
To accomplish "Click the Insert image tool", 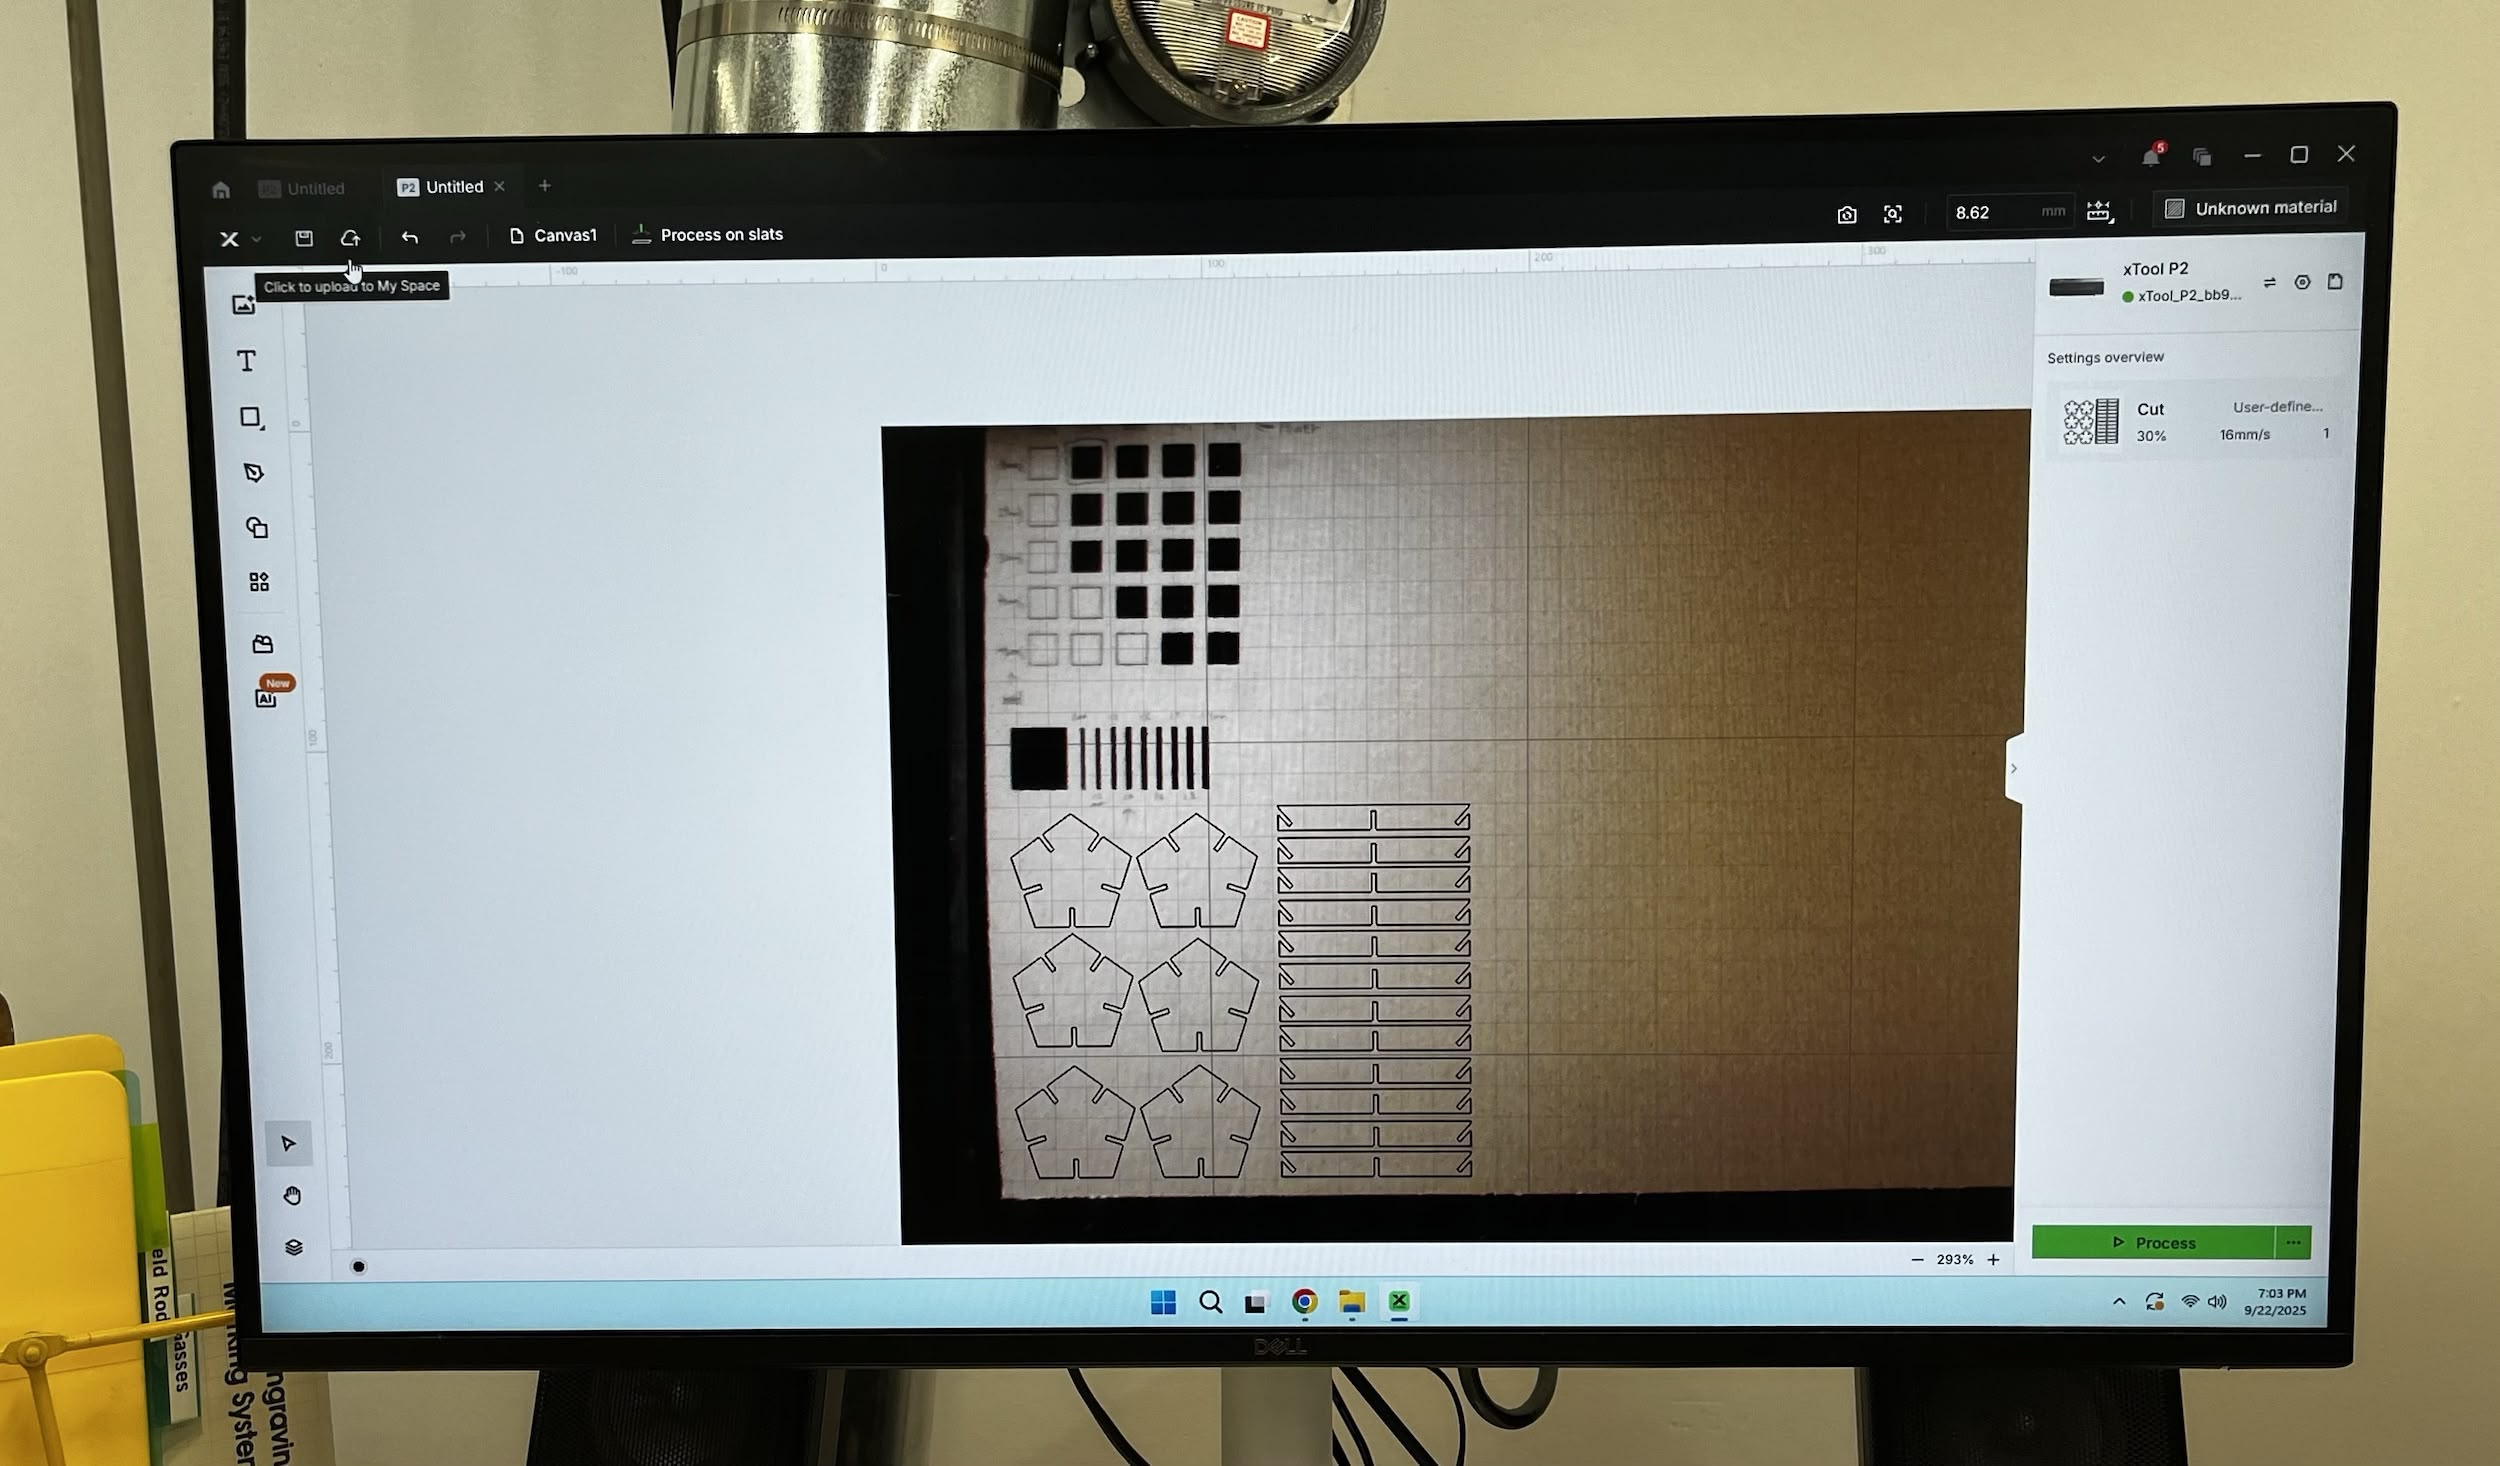I will (244, 305).
